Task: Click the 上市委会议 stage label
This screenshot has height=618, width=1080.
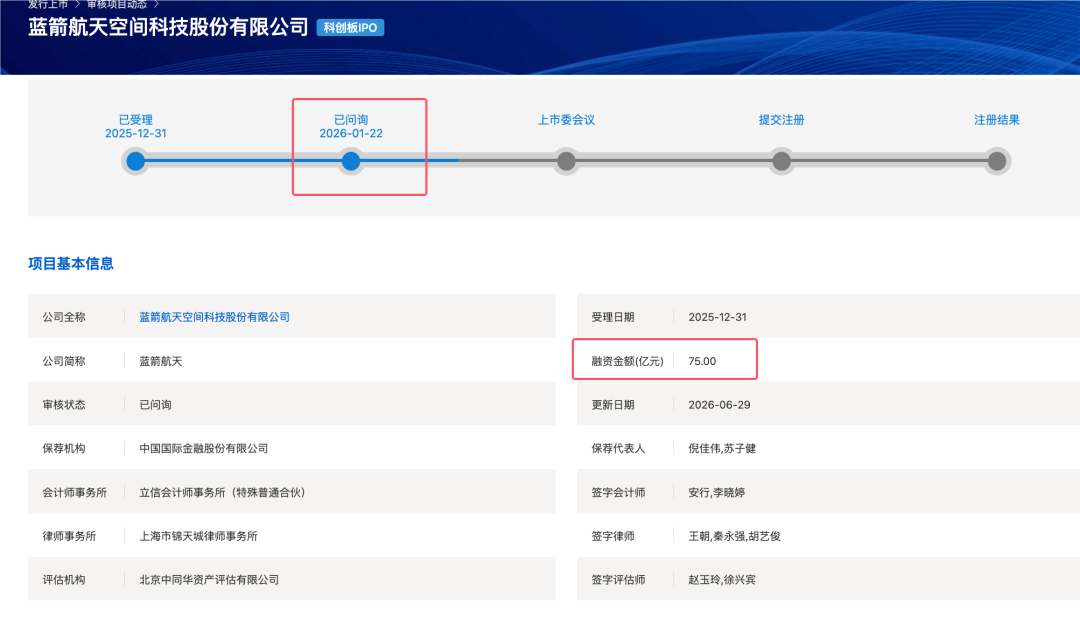Action: click(566, 120)
